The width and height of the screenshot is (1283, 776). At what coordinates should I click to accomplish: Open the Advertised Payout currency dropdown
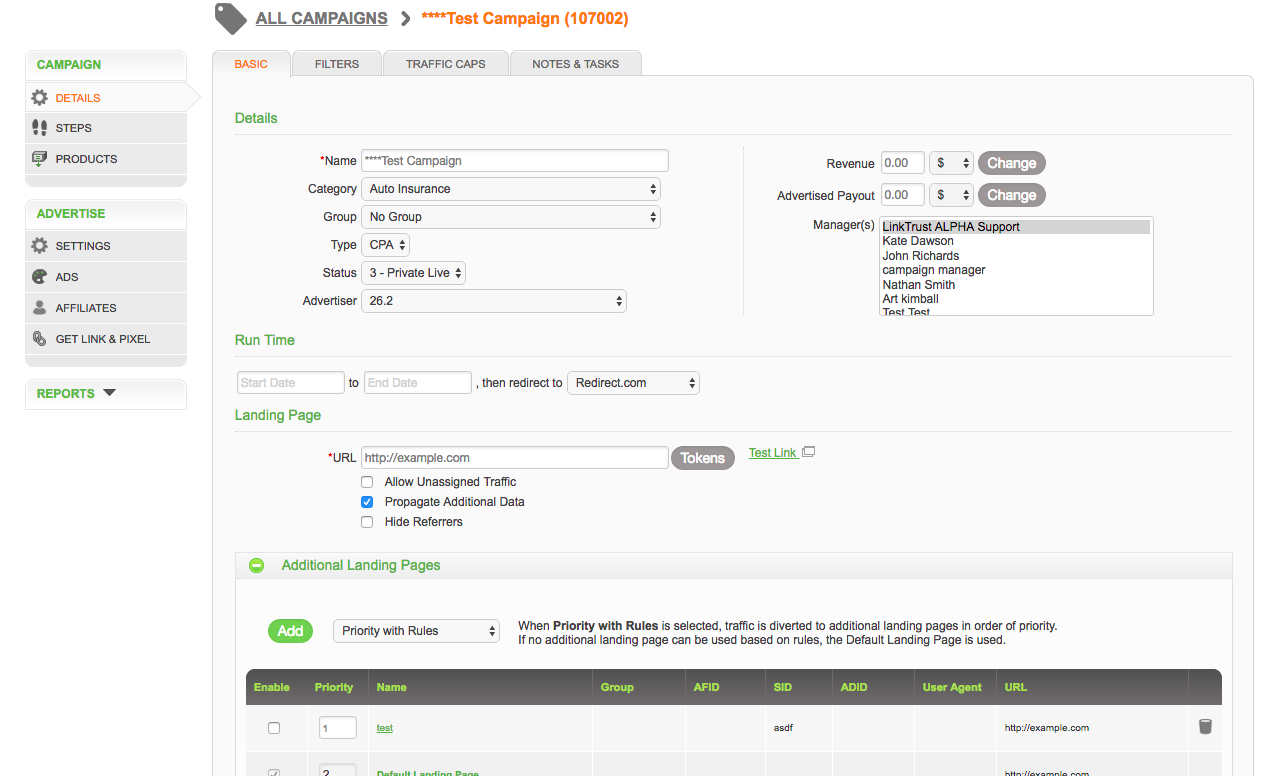951,195
